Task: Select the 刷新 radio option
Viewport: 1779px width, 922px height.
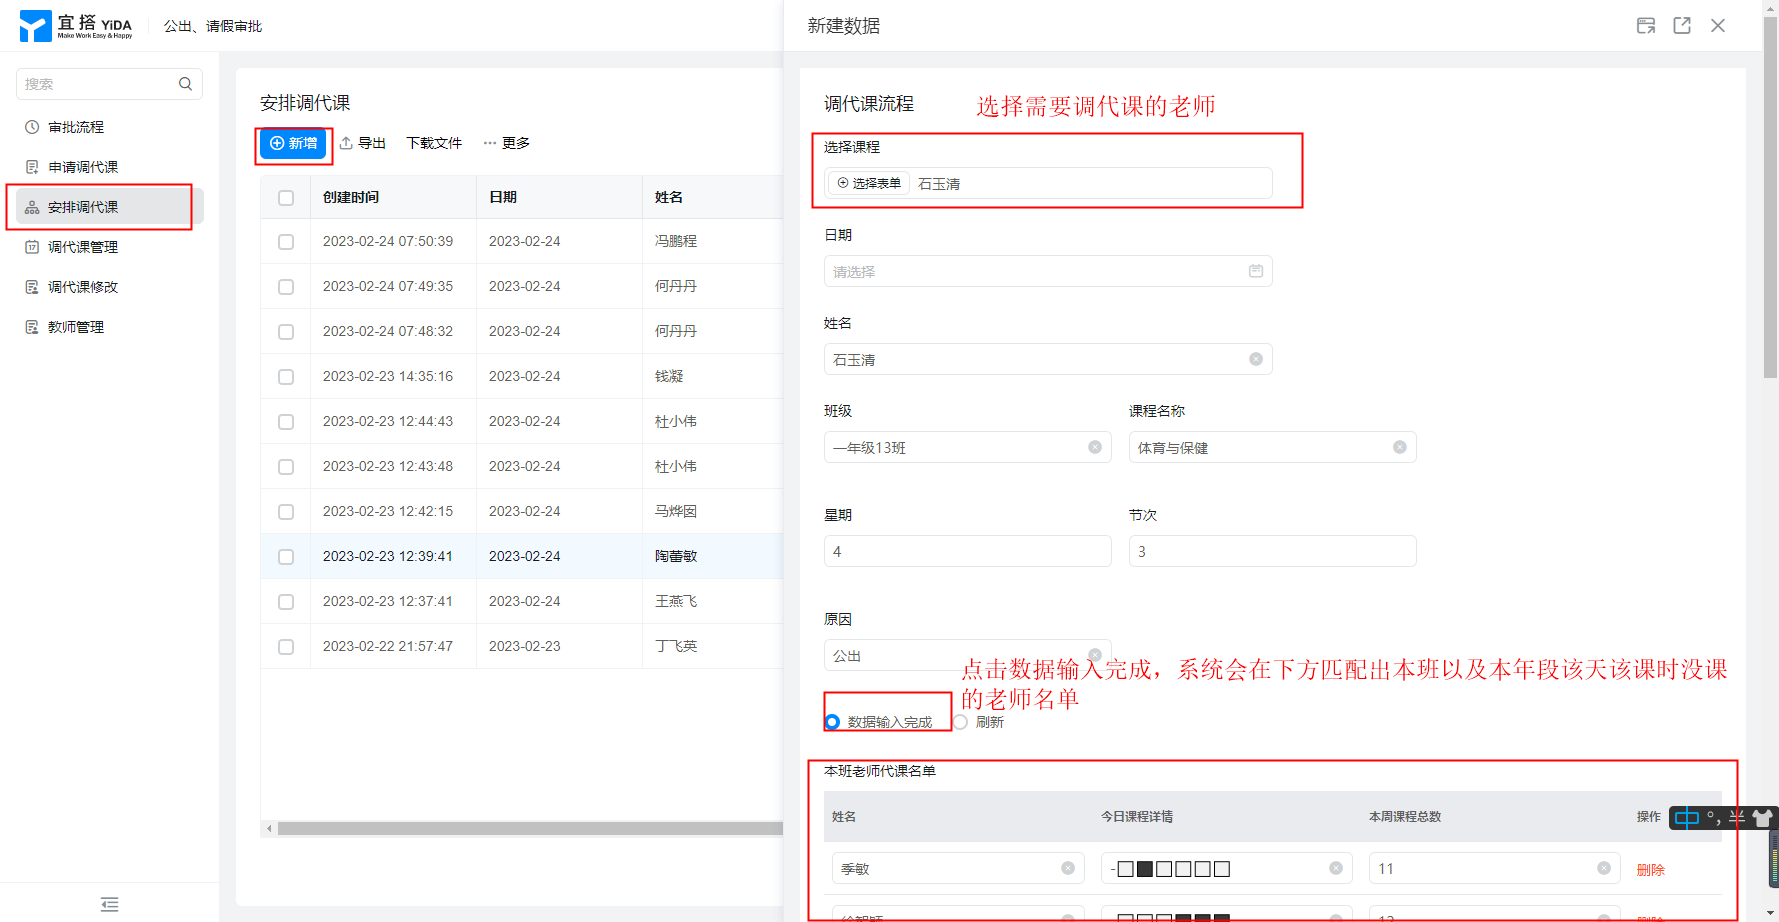Action: click(x=961, y=722)
